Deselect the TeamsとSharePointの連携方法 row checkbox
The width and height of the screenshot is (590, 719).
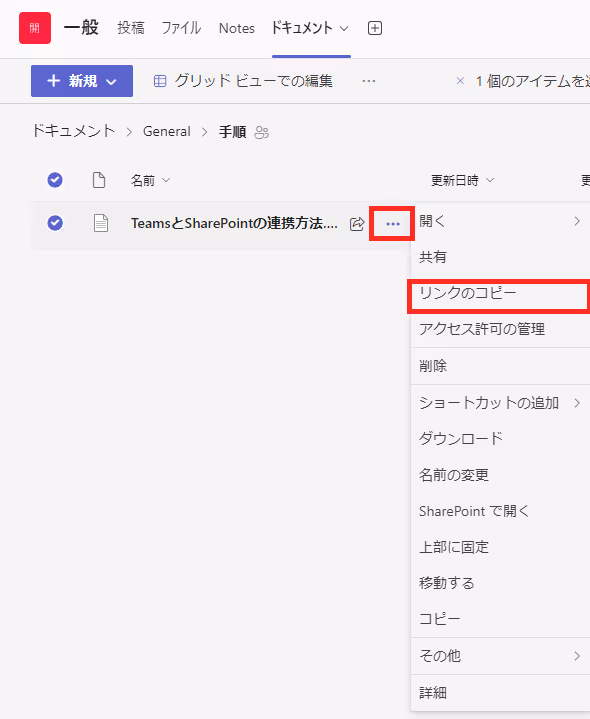(x=55, y=223)
